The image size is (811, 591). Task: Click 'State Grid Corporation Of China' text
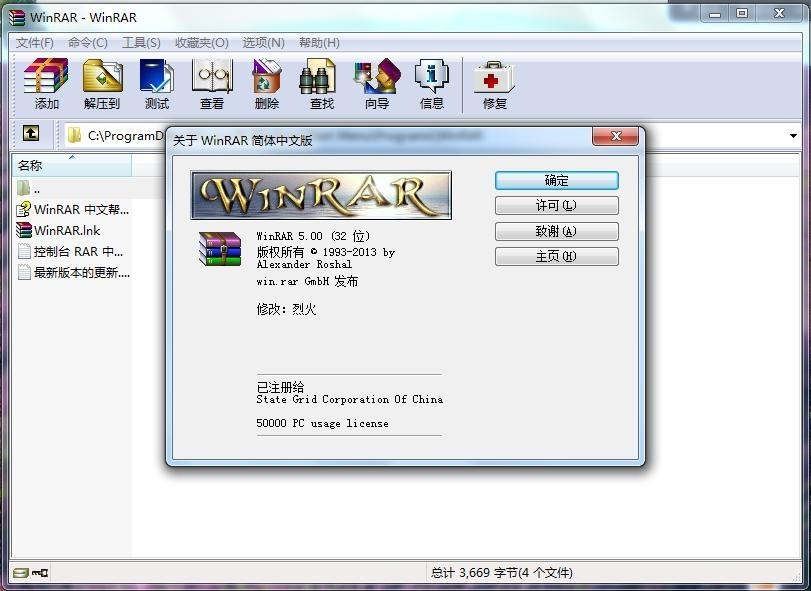350,399
